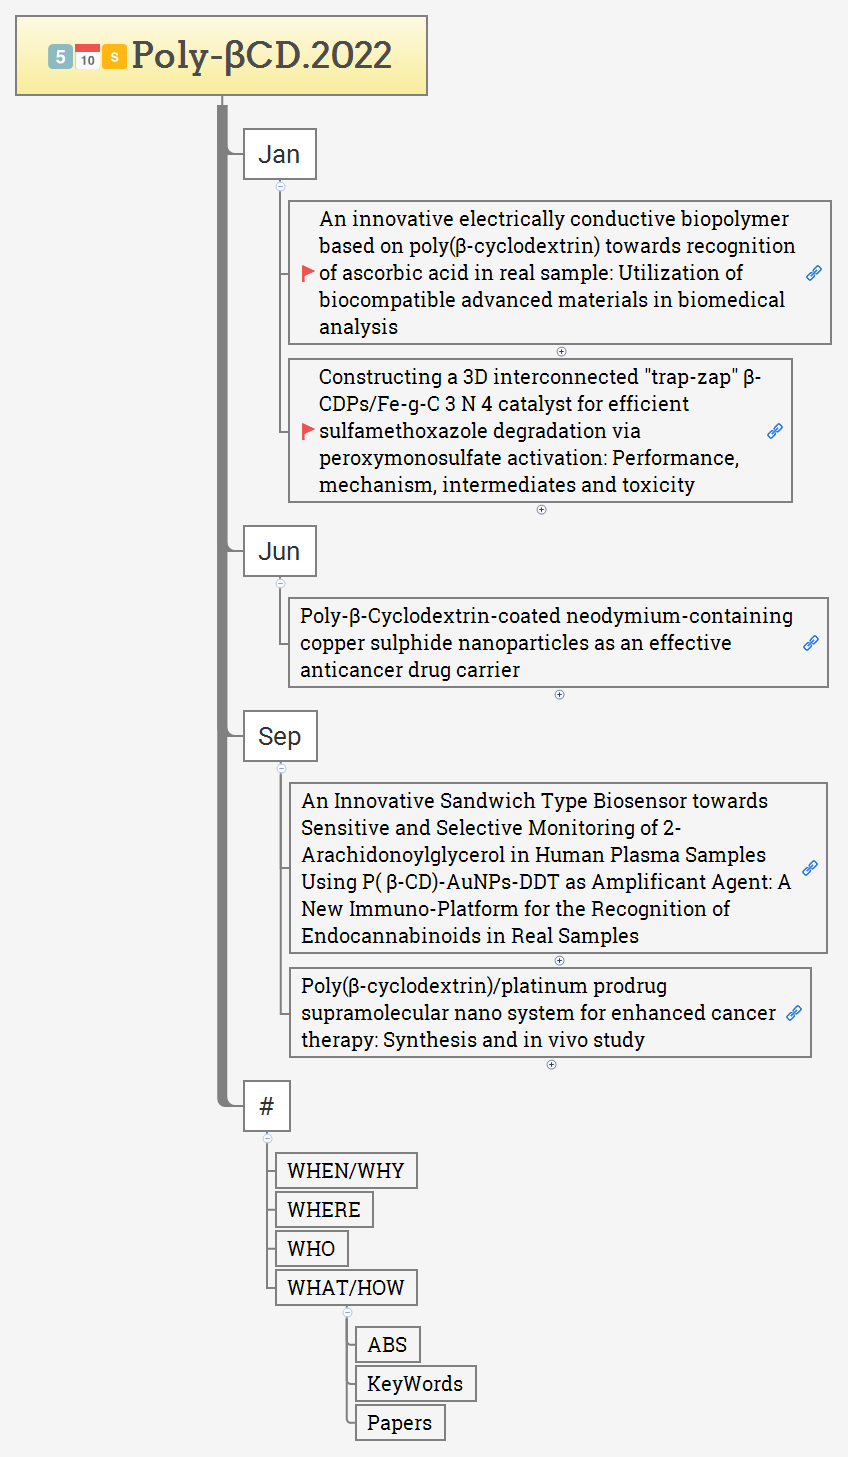Collapse the WHAT/HOW subtopics
Screen dimensions: 848x1457
coord(347,1312)
